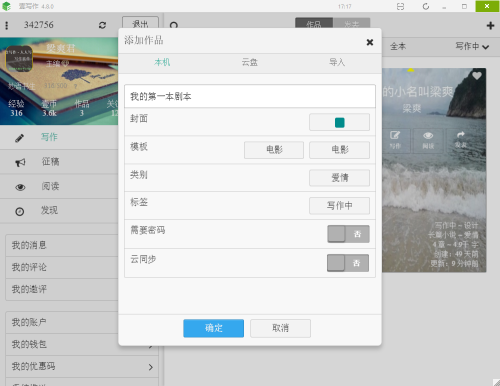Click the plus icon to add work

(x=490, y=25)
